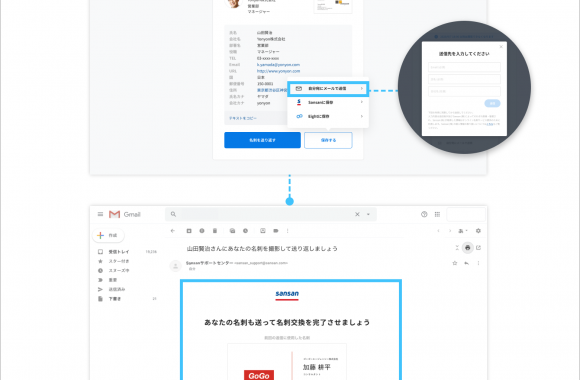Open the message three-dot options menu
This screenshot has width=580, height=380.
pyautogui.click(x=478, y=263)
